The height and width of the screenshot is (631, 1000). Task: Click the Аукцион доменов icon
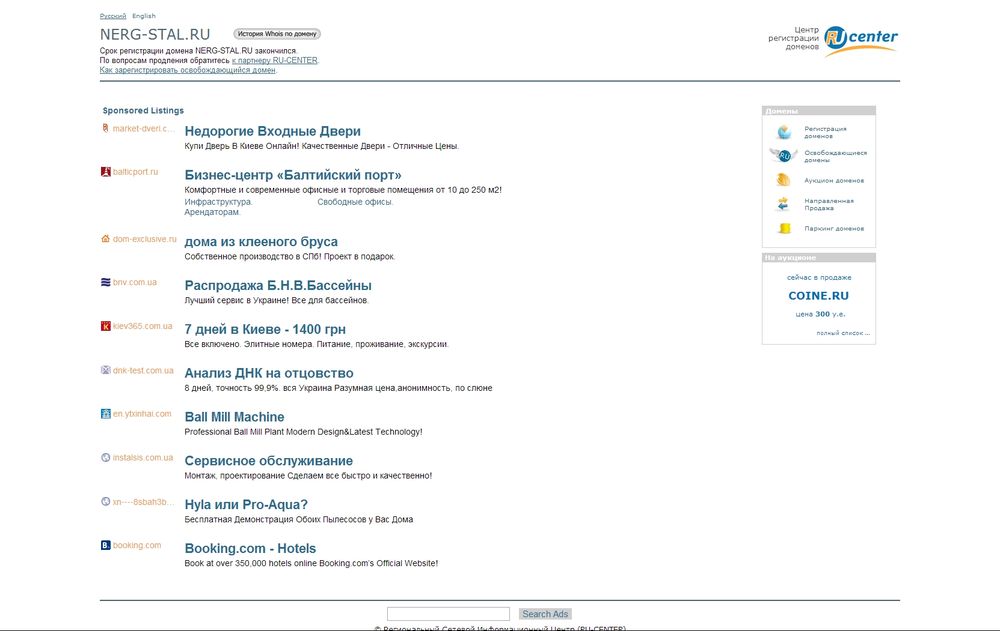[x=784, y=180]
